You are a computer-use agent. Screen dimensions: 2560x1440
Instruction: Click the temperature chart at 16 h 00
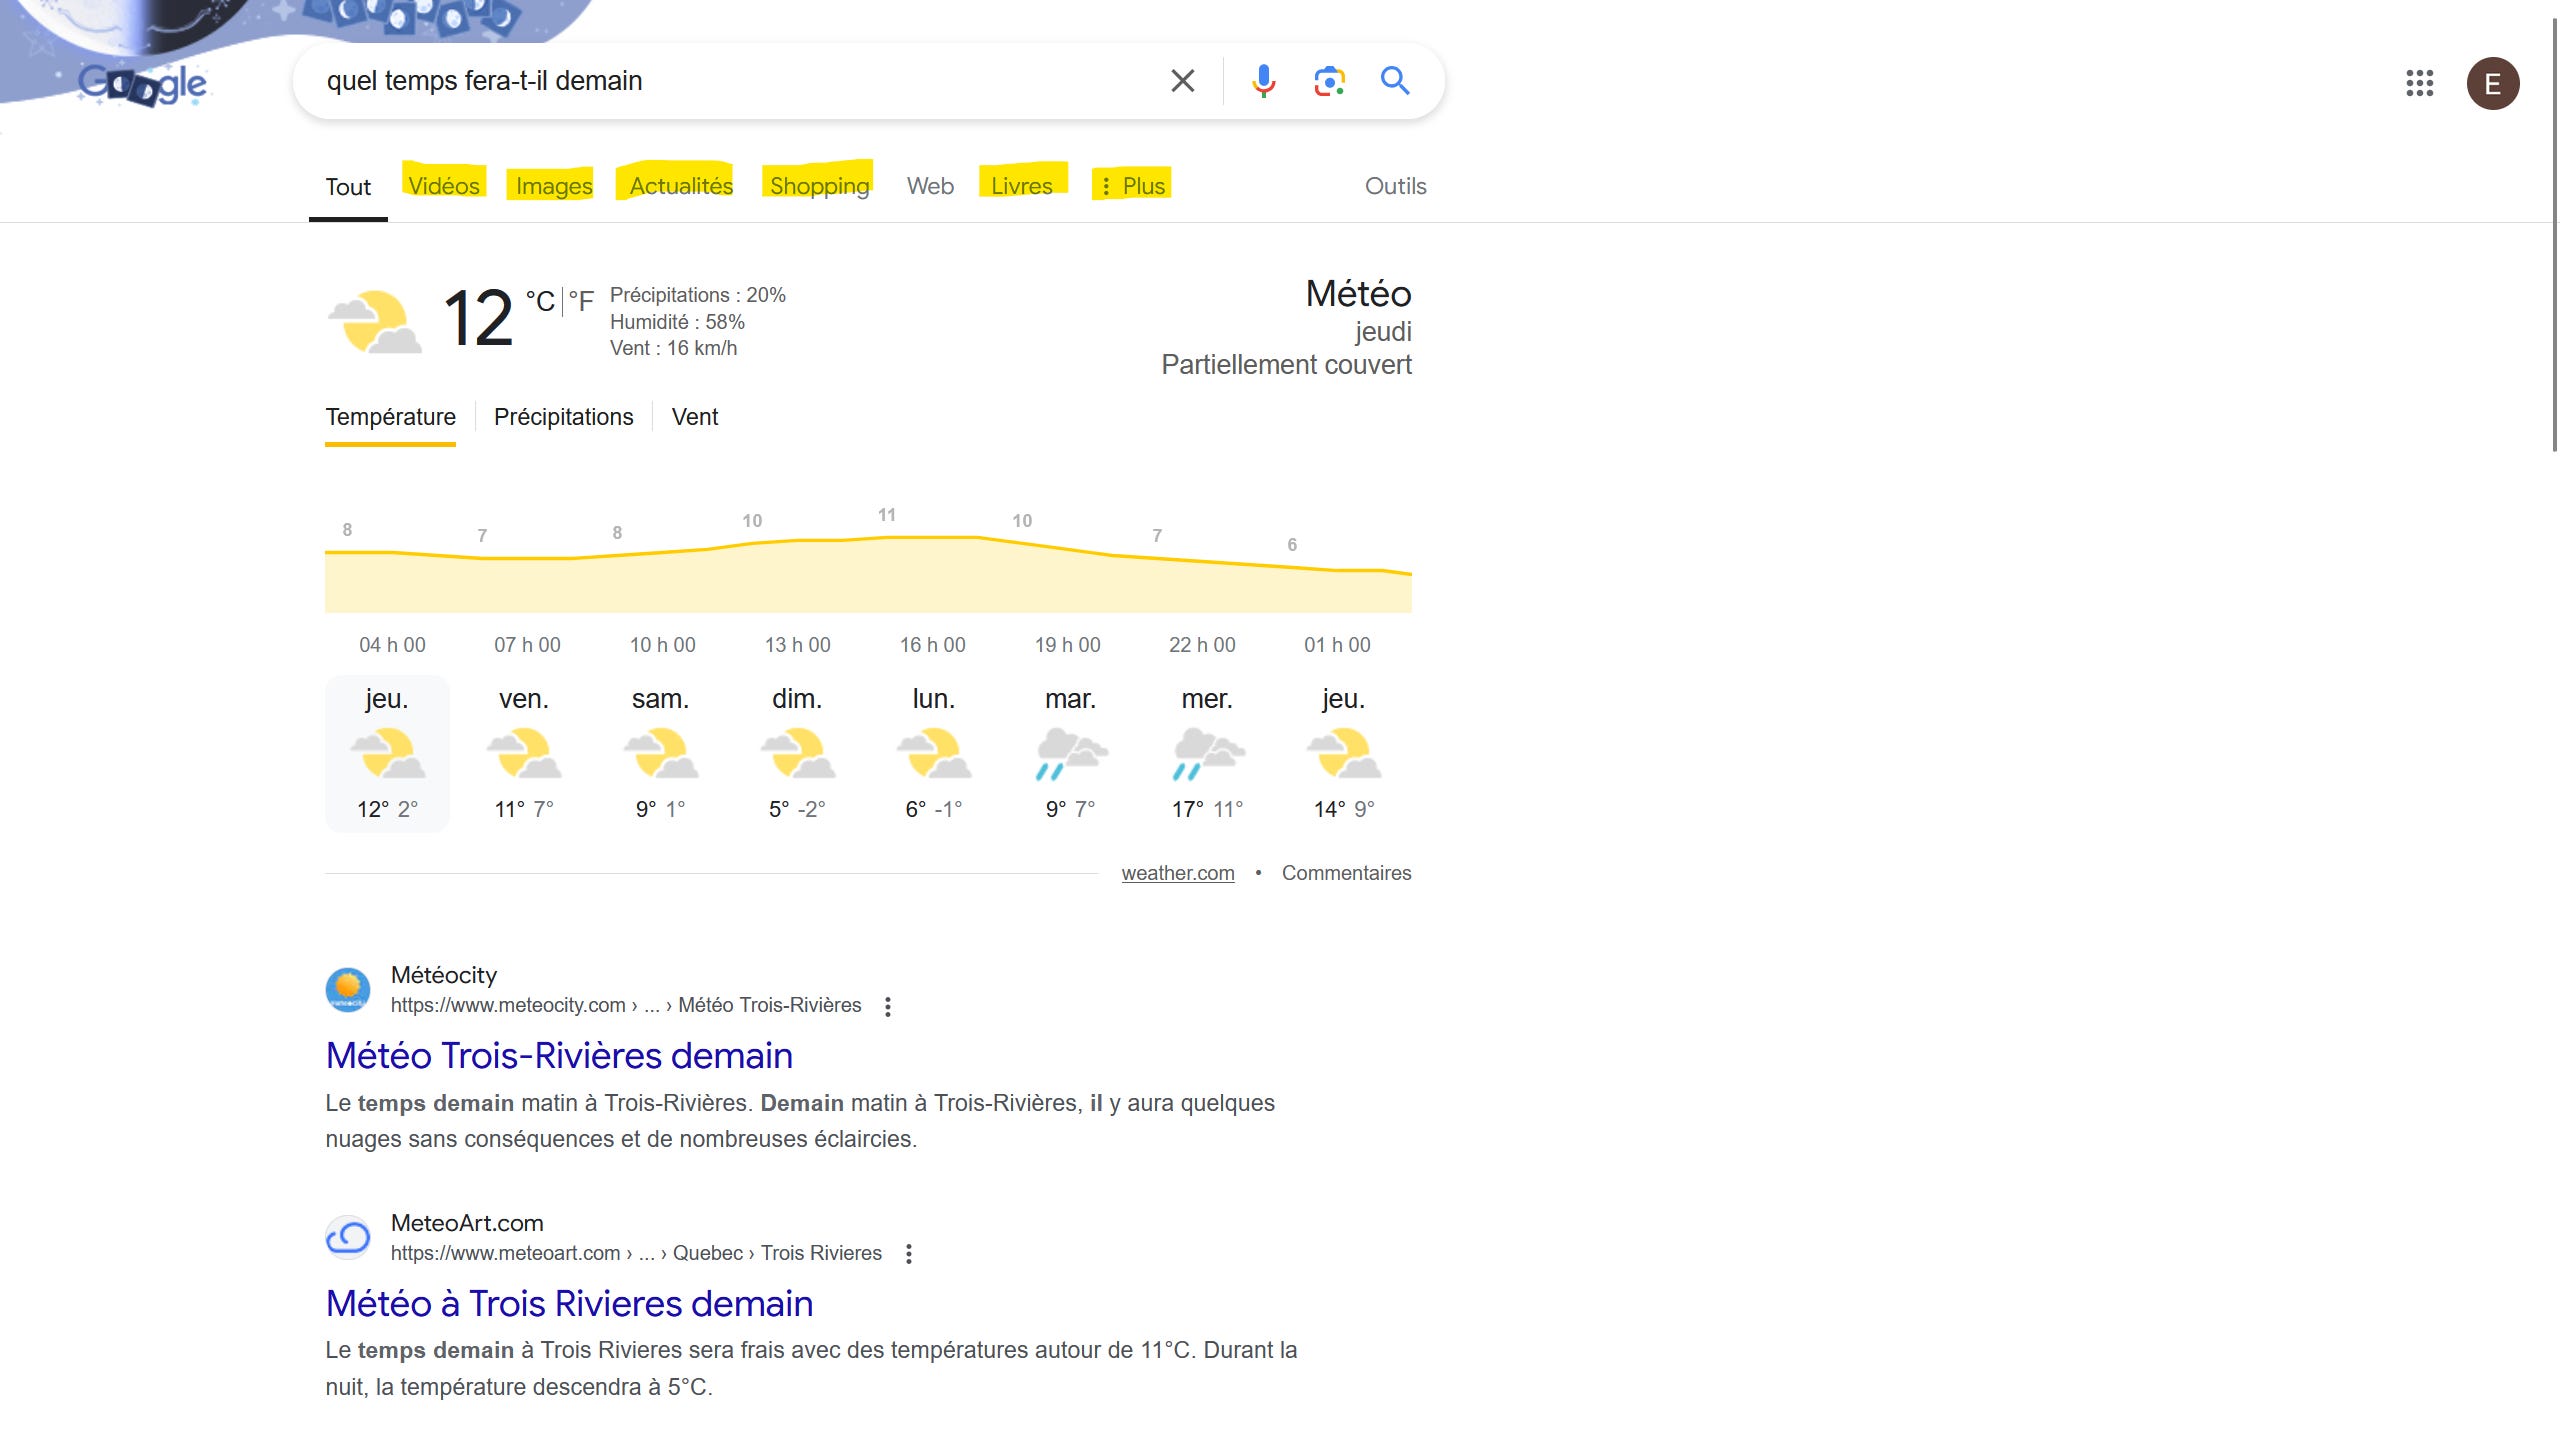(x=932, y=575)
